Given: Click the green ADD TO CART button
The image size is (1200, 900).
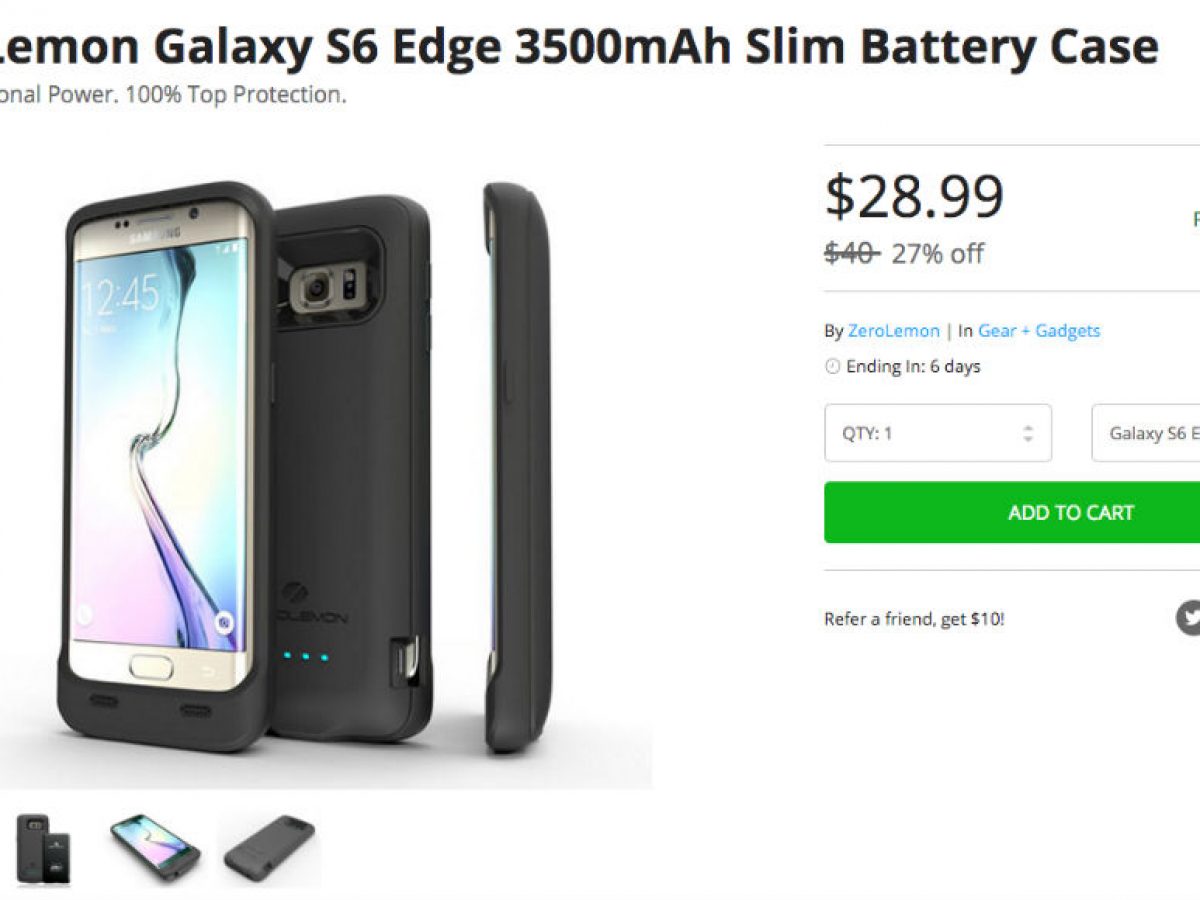Looking at the screenshot, I should 1012,513.
